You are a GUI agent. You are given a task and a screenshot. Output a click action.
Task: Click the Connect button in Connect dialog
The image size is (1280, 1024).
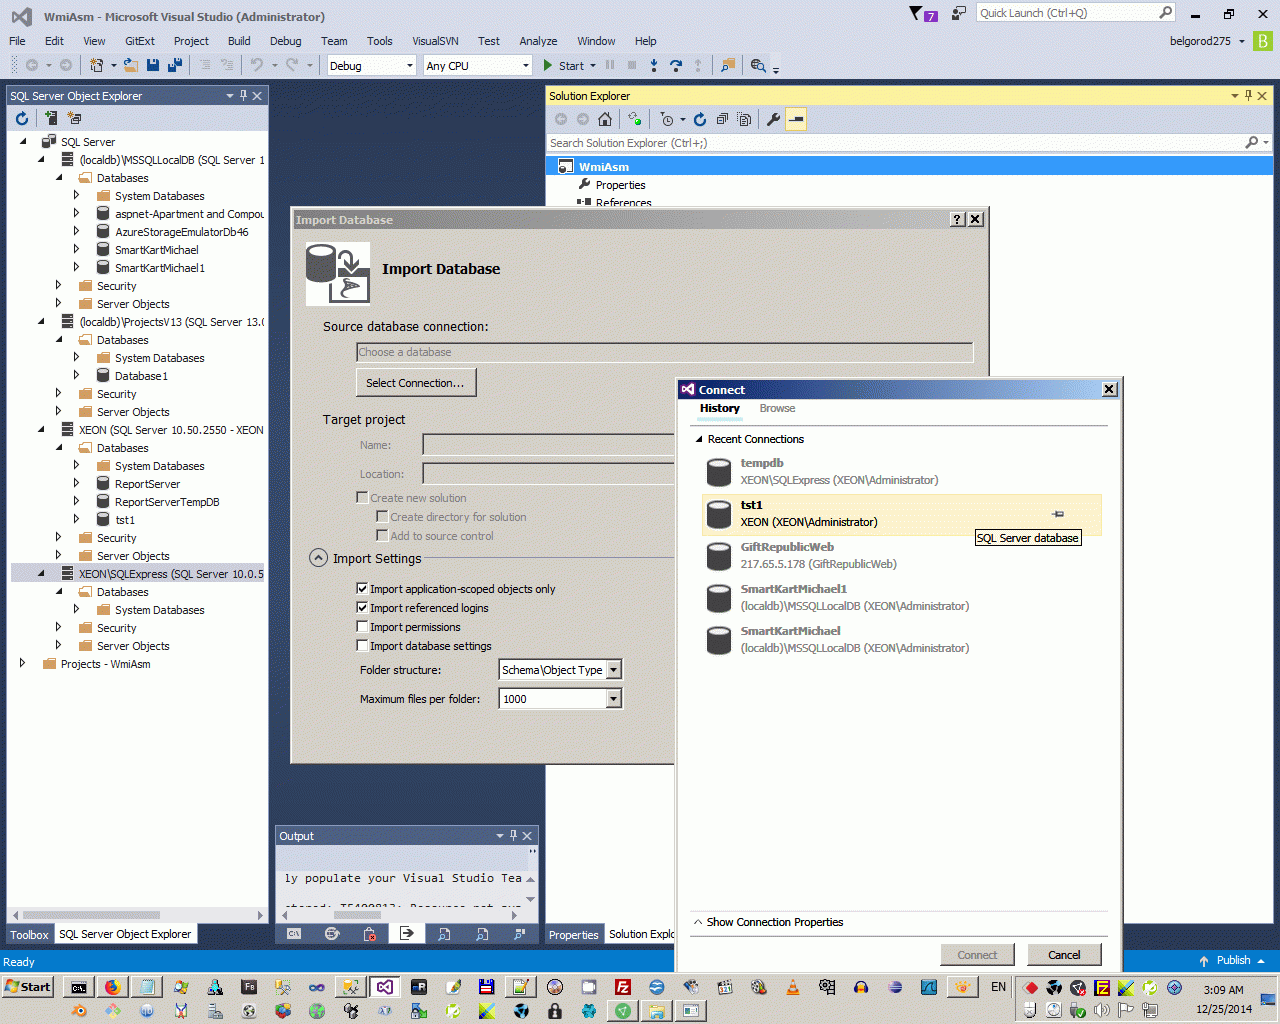pos(977,955)
